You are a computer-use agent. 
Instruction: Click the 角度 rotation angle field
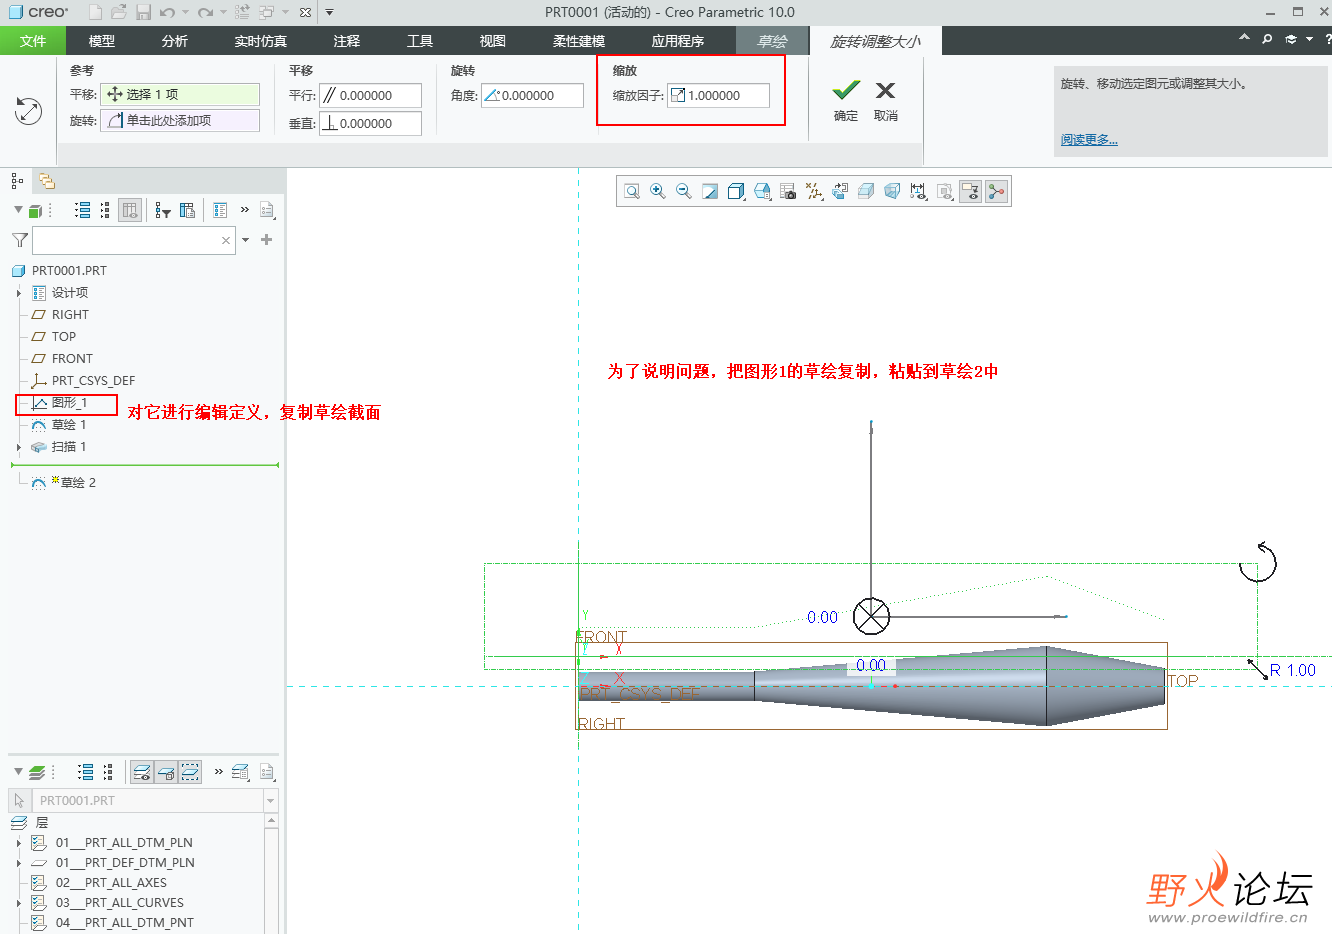coord(532,95)
